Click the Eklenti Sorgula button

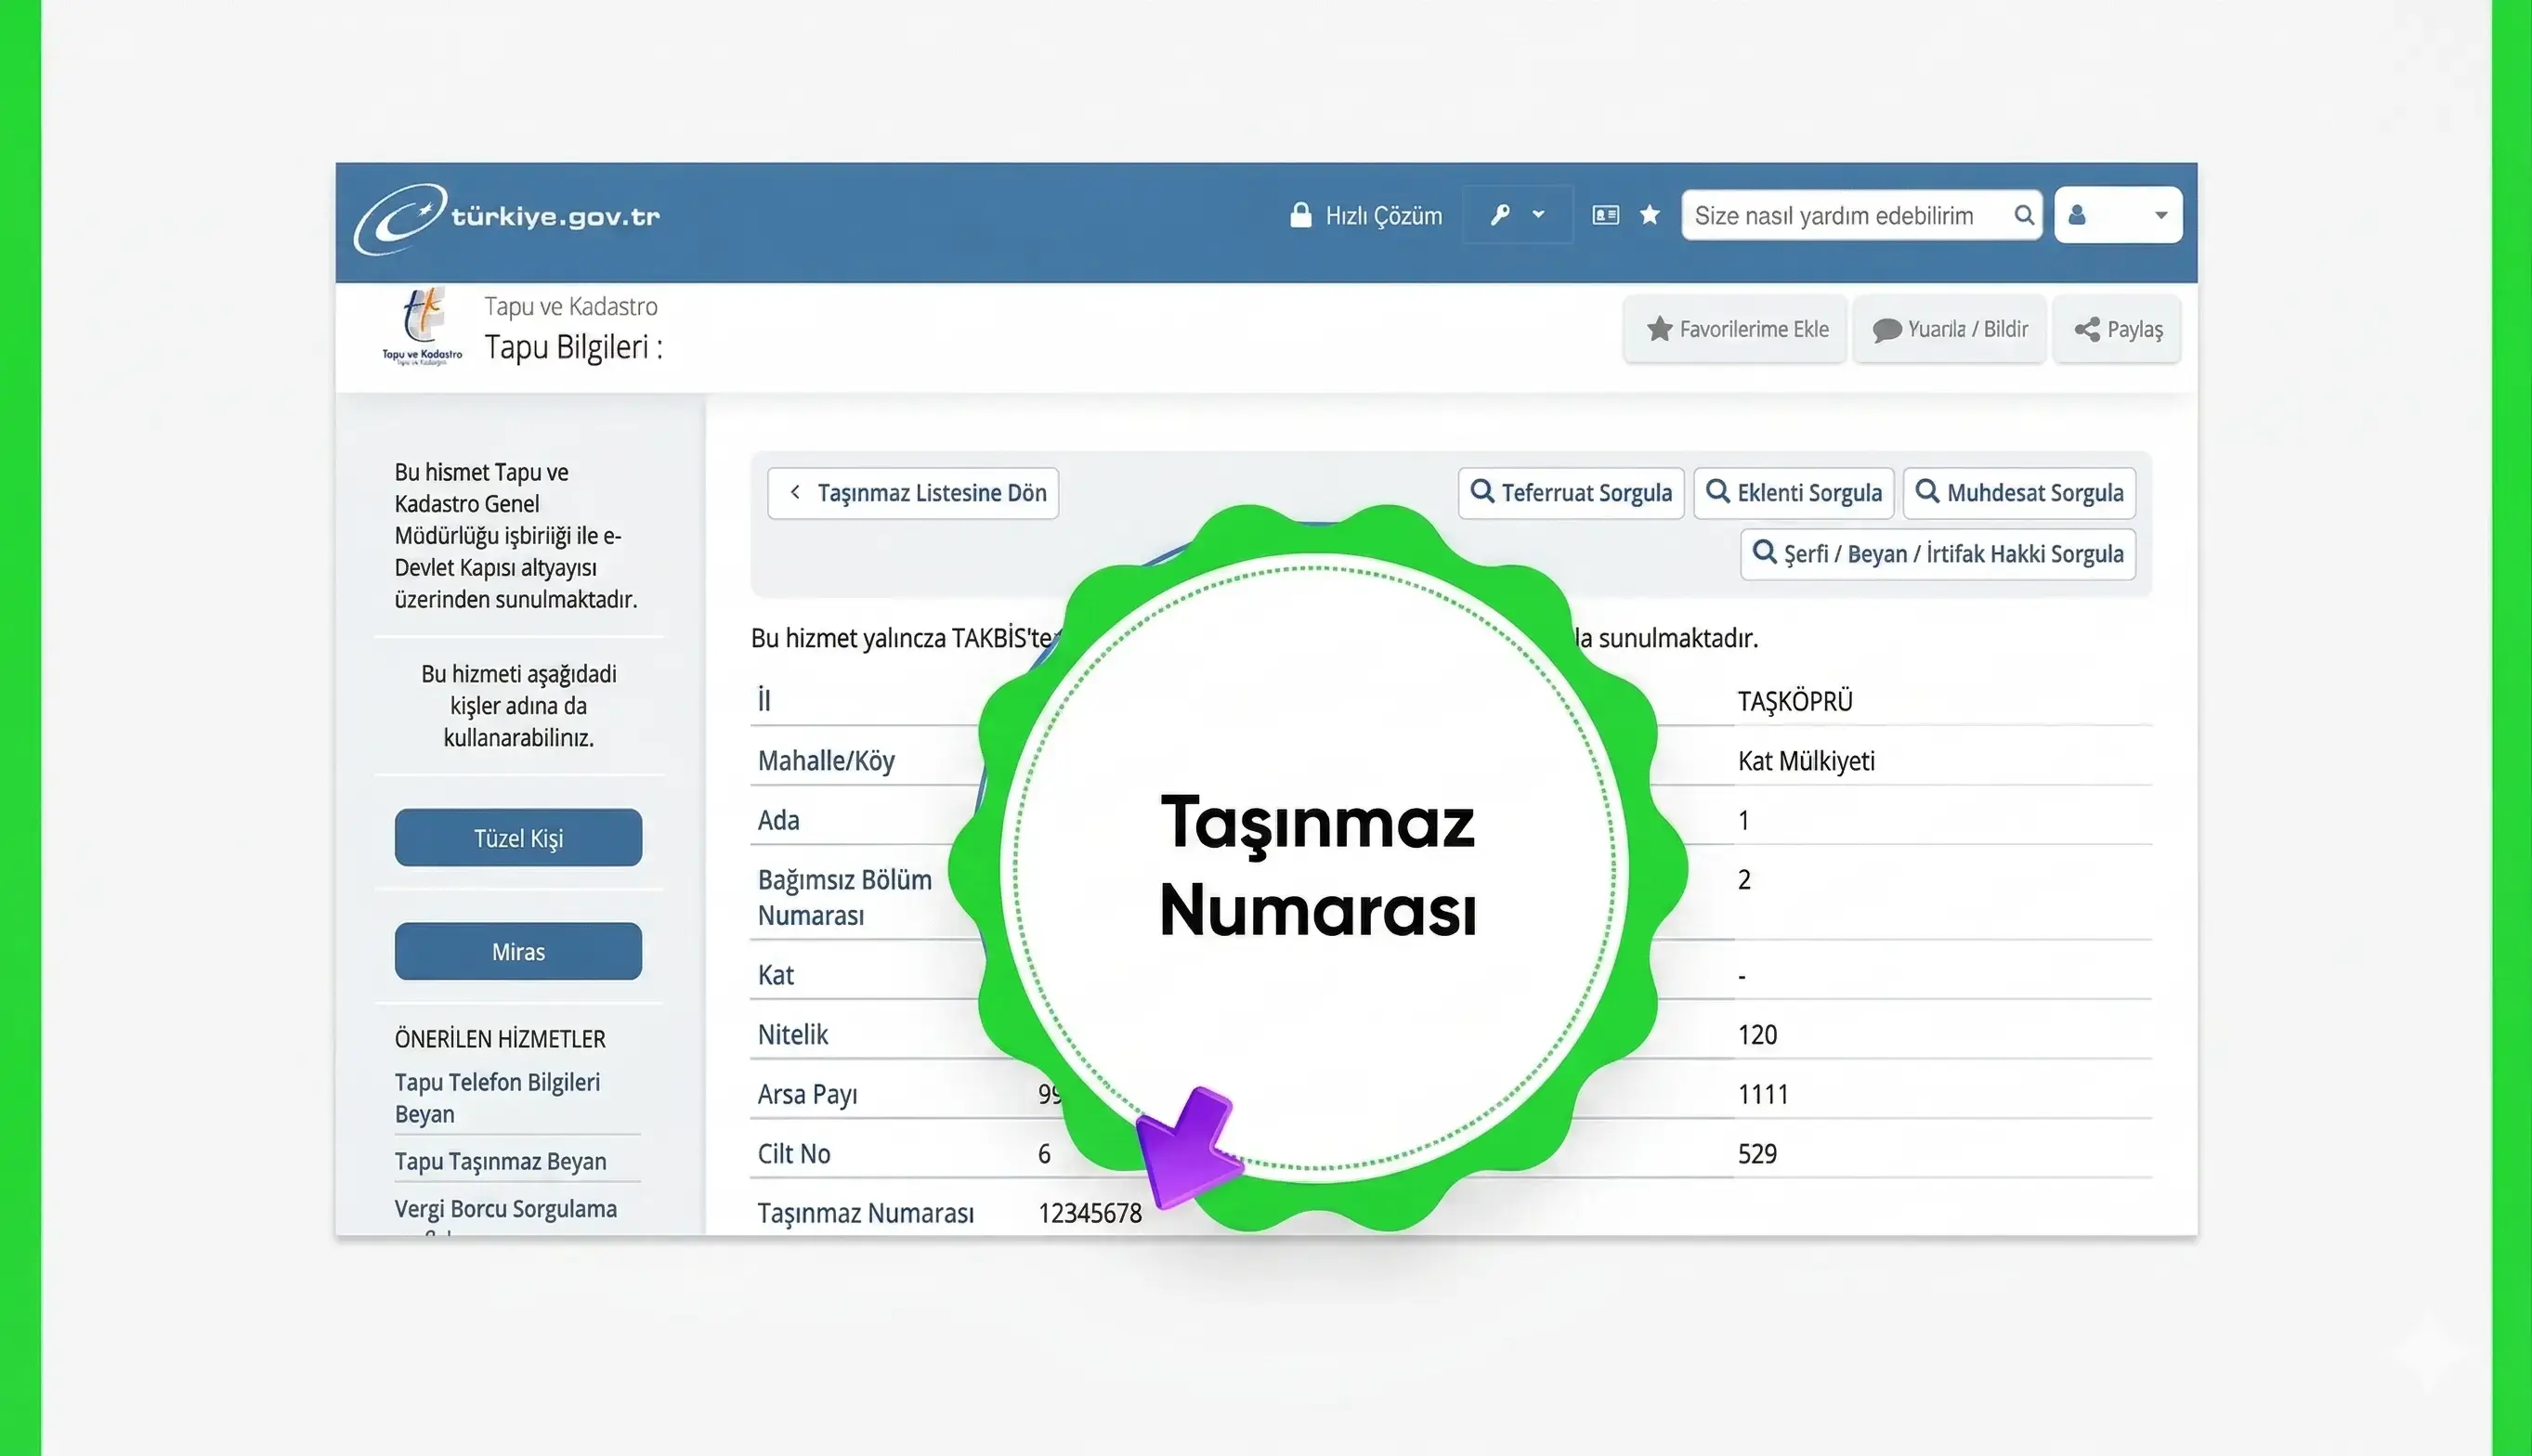click(1794, 493)
